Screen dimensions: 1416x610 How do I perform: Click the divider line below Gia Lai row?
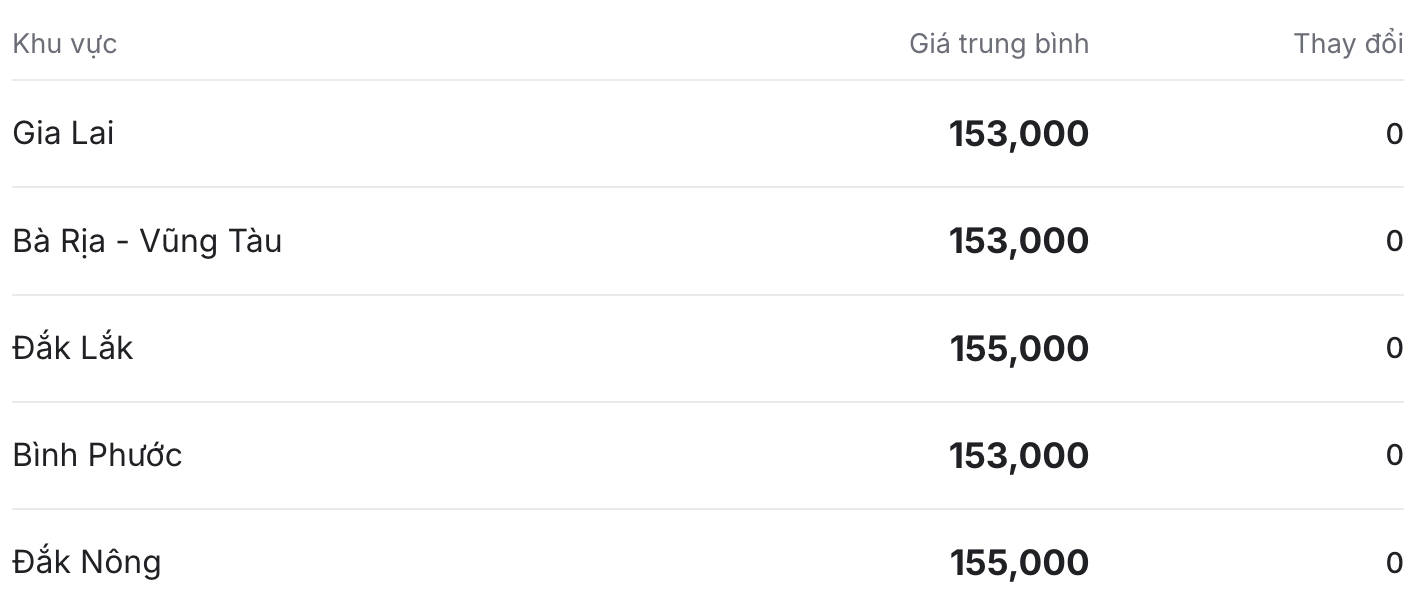point(708,187)
